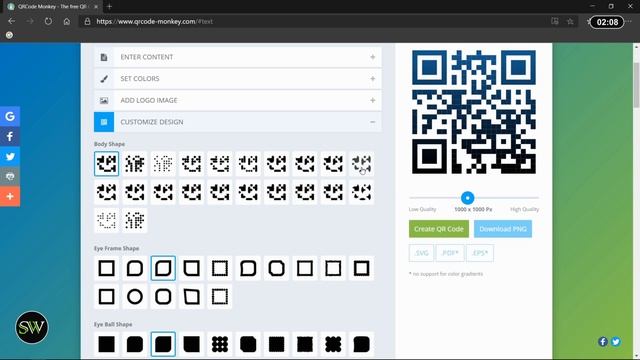Select the circle eye frame shape
This screenshot has height=360, width=640.
point(135,297)
